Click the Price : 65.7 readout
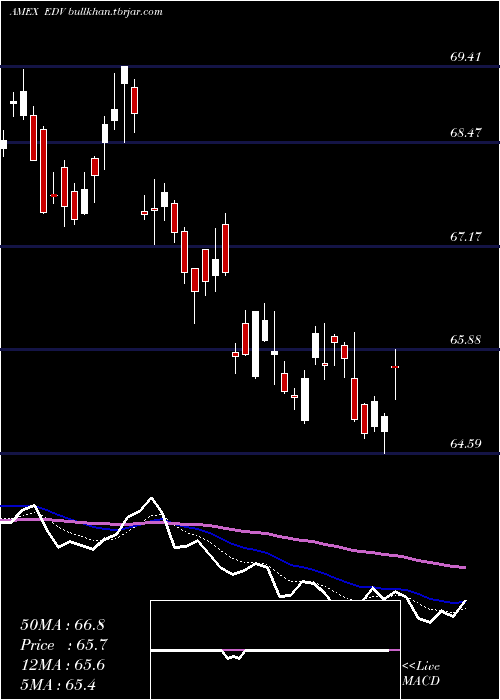This screenshot has width=500, height=700. [64, 645]
